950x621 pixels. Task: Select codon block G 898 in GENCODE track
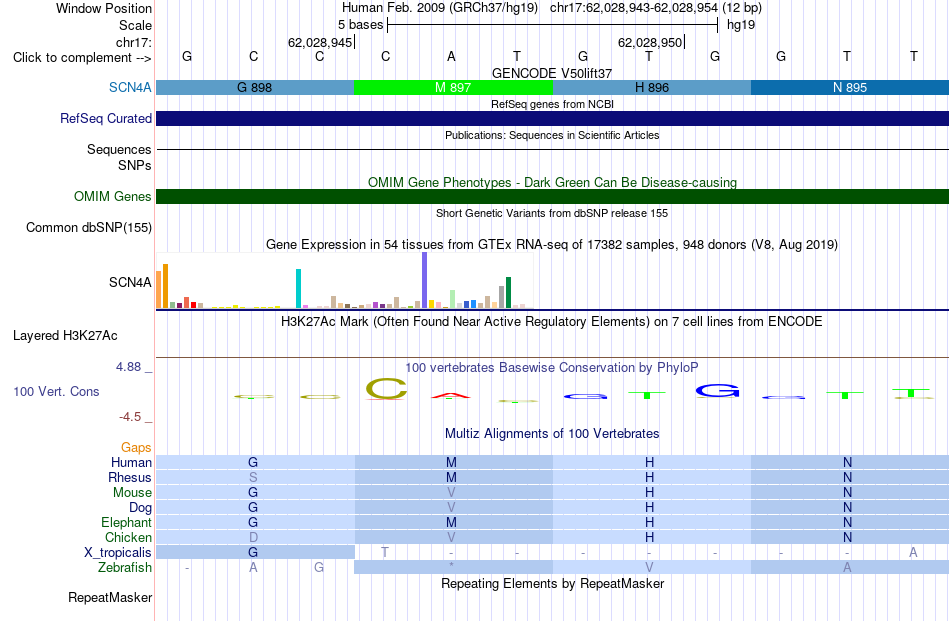pyautogui.click(x=254, y=87)
